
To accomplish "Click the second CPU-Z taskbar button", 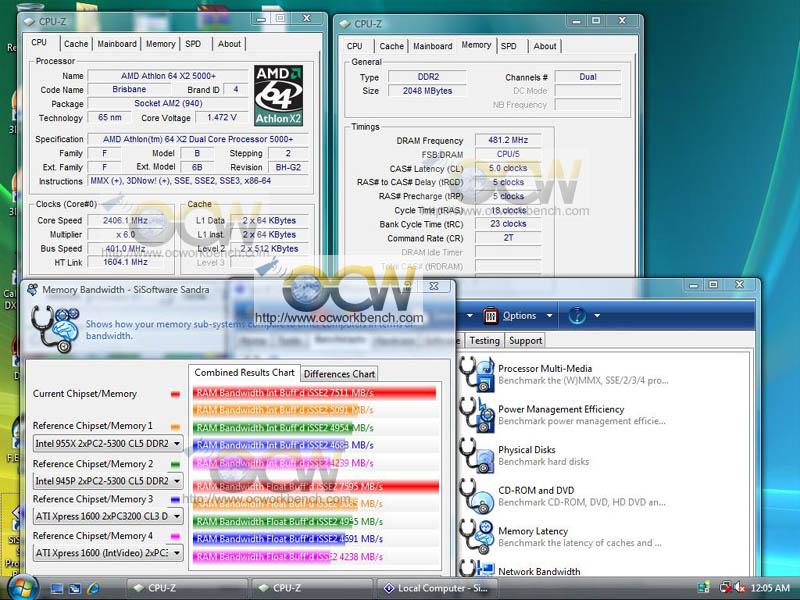I will click(311, 588).
